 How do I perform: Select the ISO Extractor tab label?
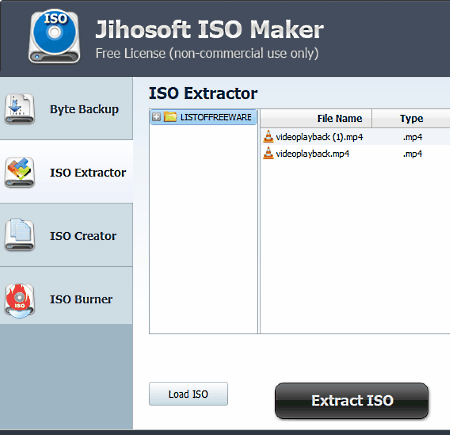coord(88,173)
